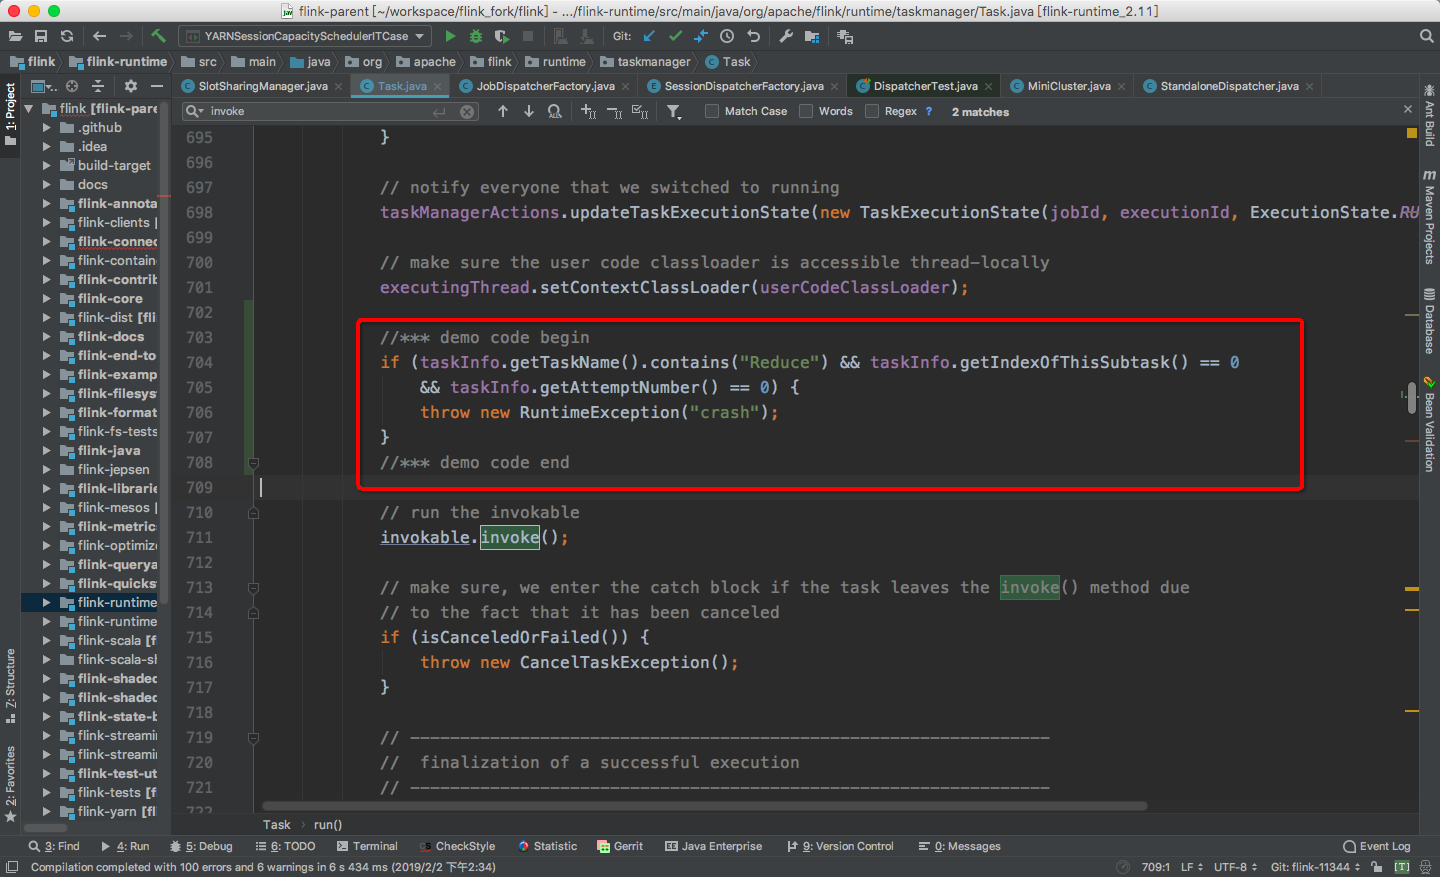Enable the Words checkbox
This screenshot has width=1440, height=877.
(x=806, y=111)
